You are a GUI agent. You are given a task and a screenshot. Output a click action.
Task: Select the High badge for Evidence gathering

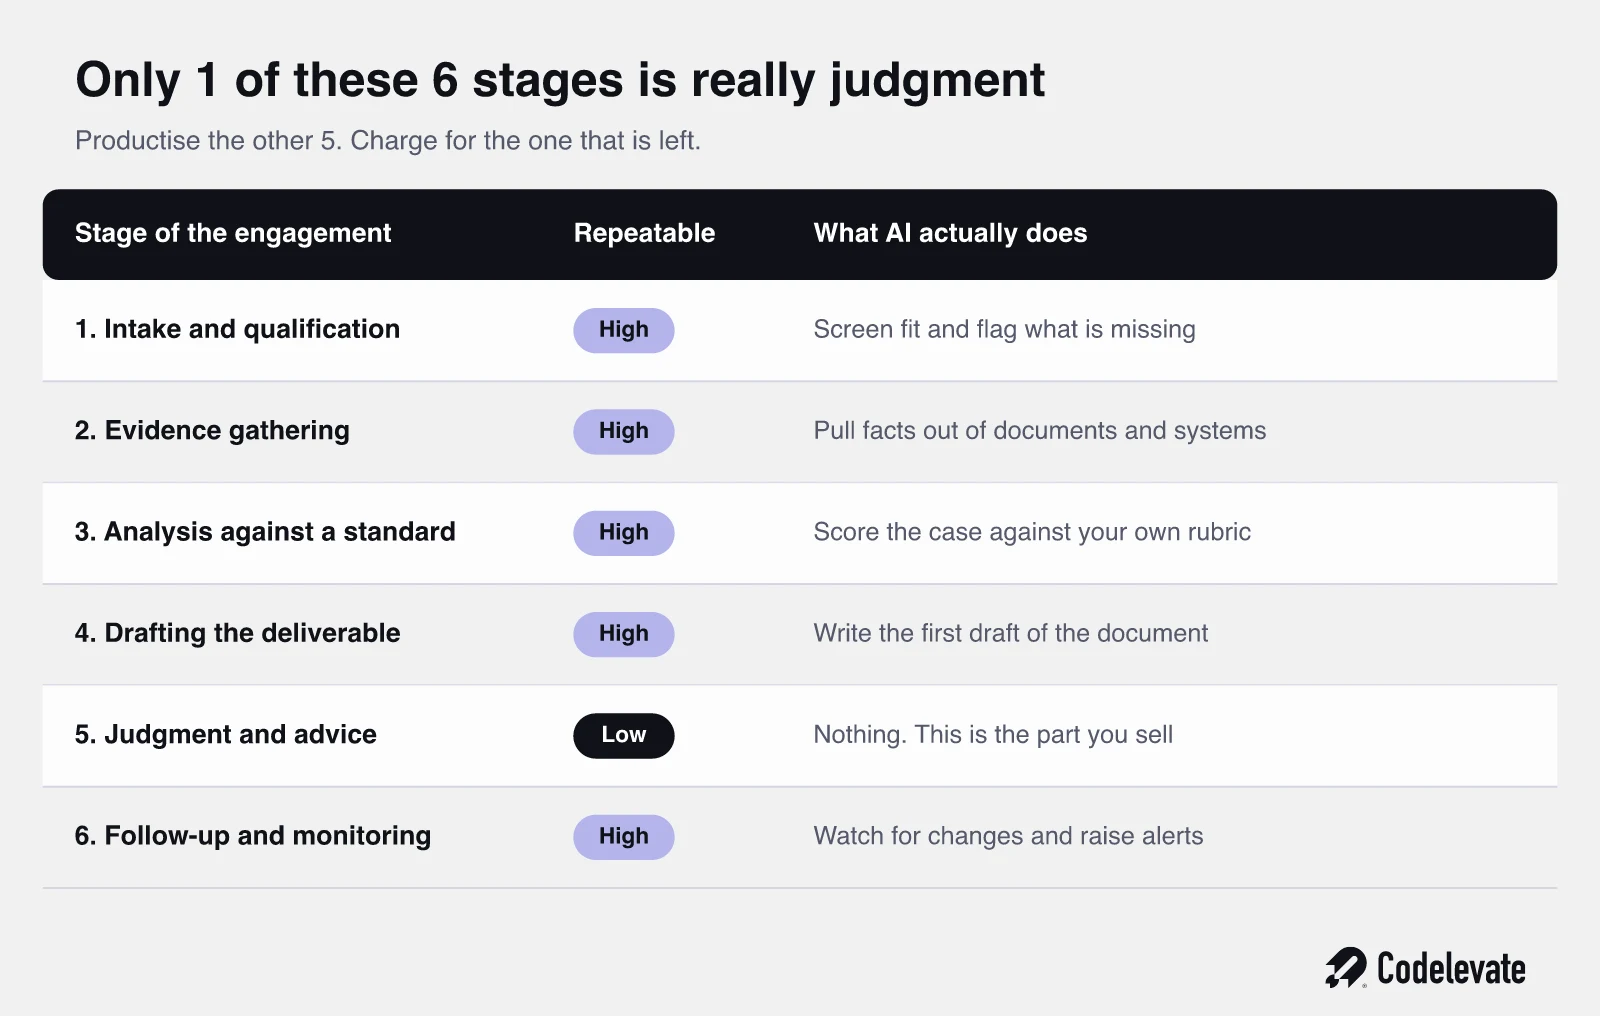tap(624, 431)
